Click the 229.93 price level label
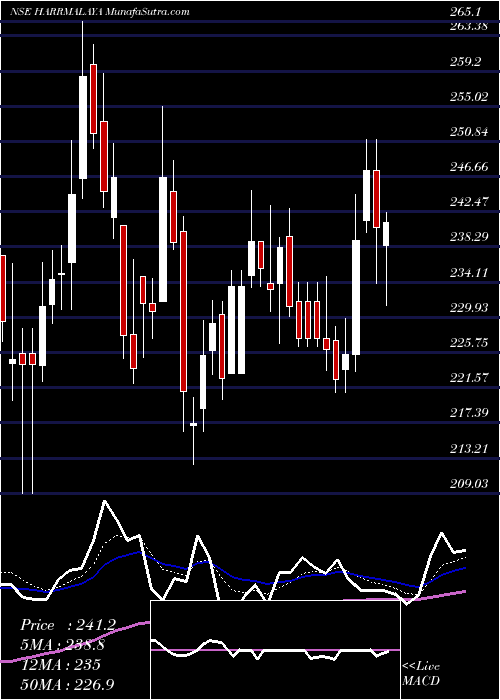 point(469,307)
